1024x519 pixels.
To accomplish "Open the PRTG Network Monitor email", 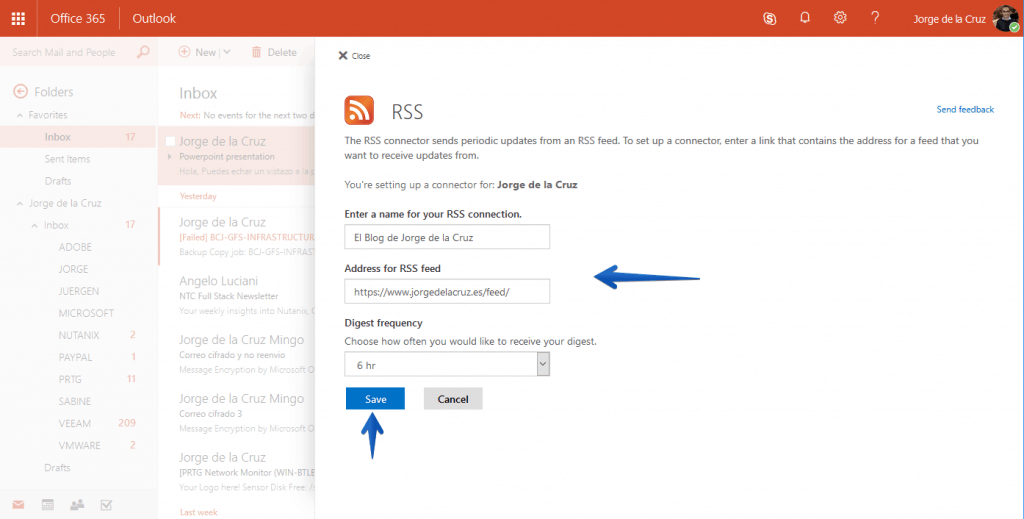I will click(x=237, y=472).
